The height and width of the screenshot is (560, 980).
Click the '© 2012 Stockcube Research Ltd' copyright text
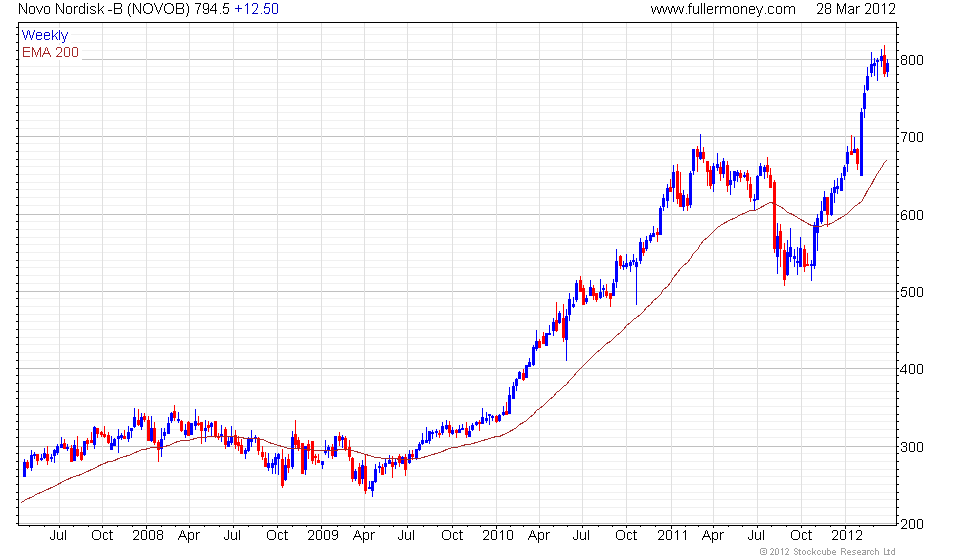(828, 552)
